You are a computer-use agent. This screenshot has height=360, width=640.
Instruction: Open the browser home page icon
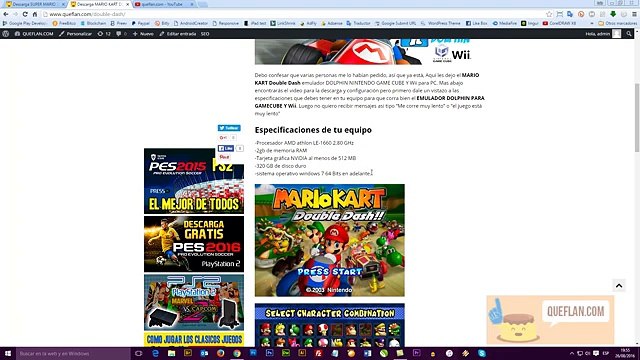pos(35,14)
